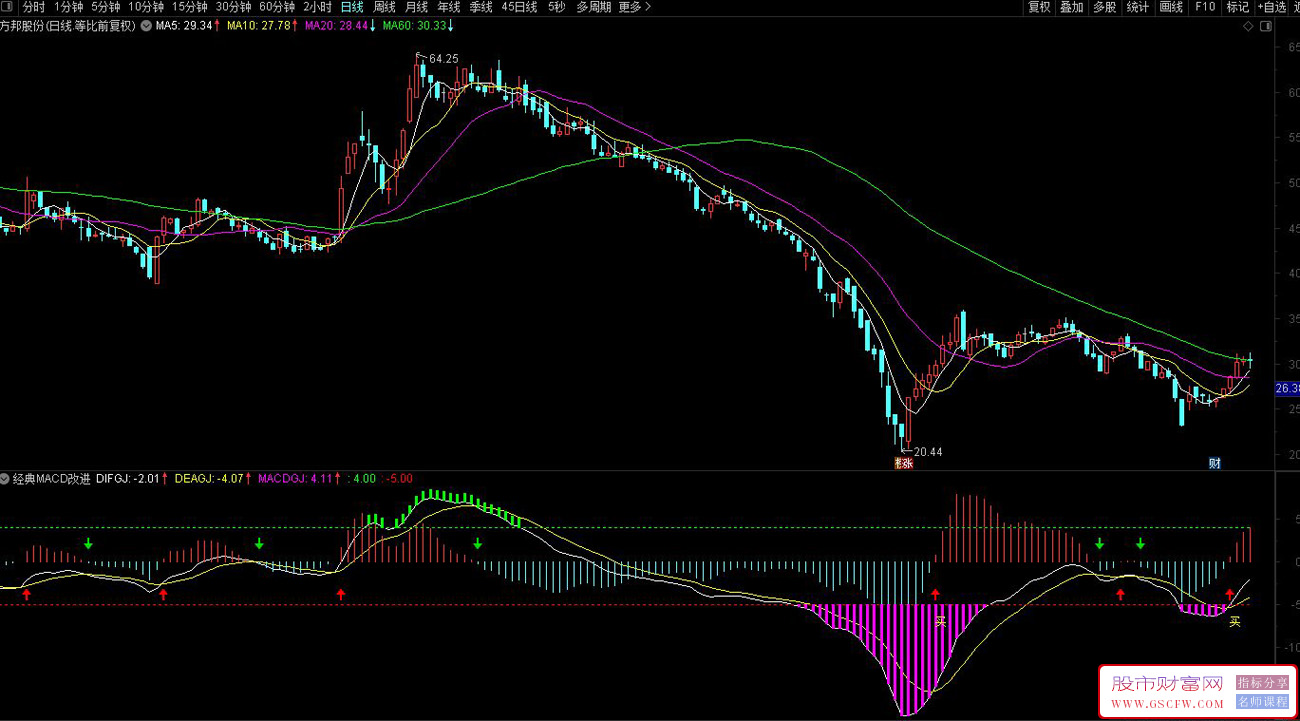Click the first green down arrow in MACD panel

click(88, 543)
